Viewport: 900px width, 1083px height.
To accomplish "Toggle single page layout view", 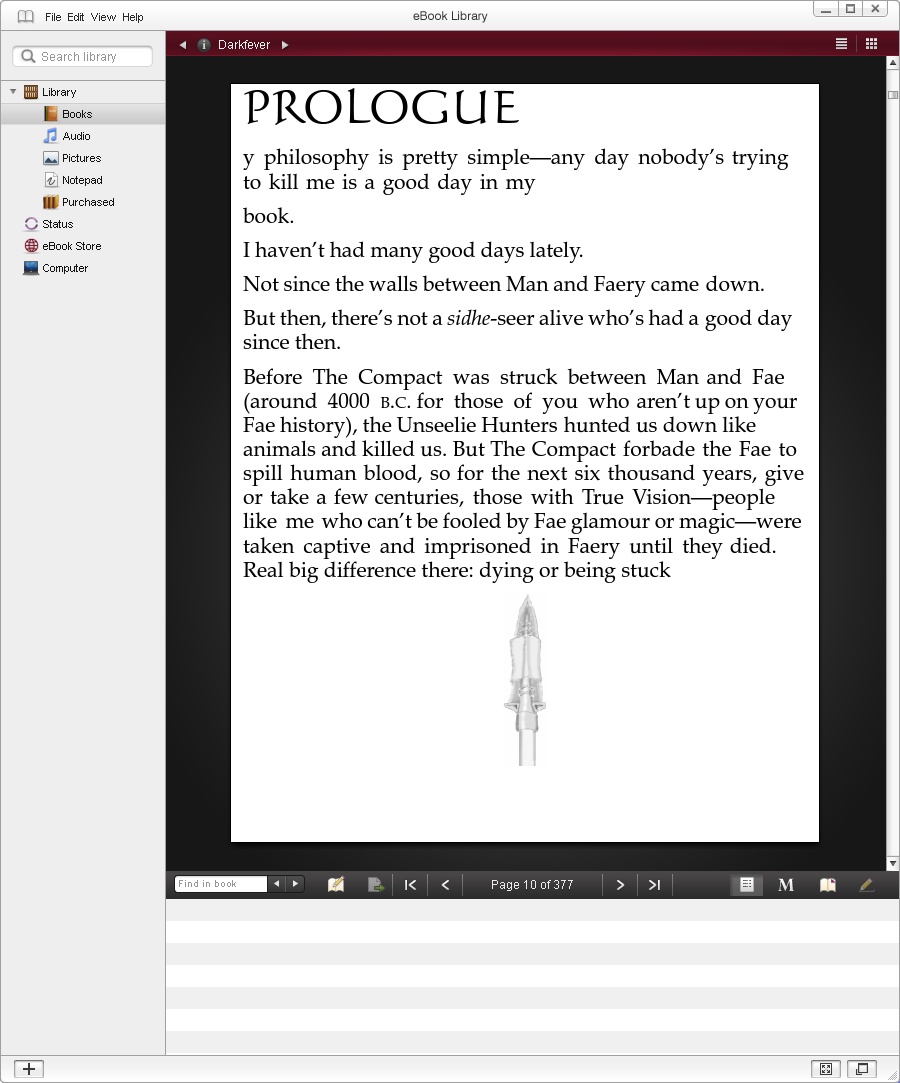I will click(x=747, y=885).
